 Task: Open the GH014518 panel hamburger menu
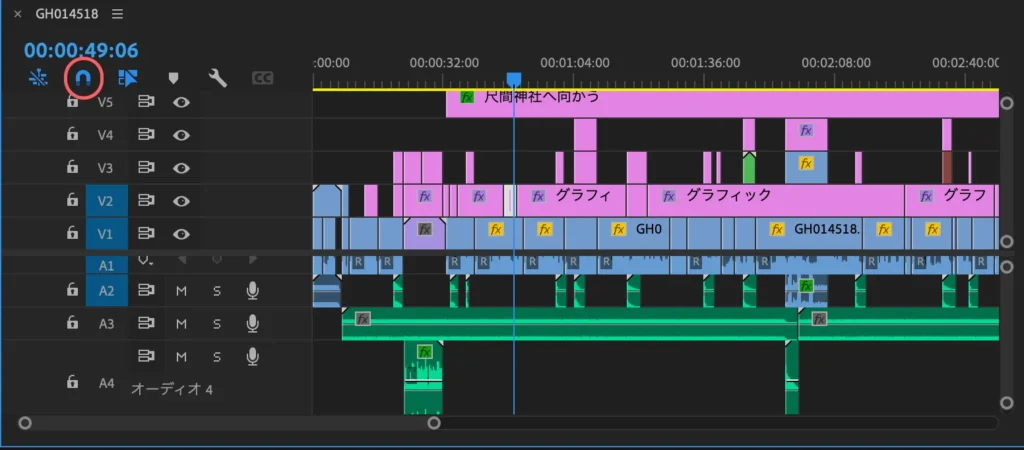(x=118, y=14)
